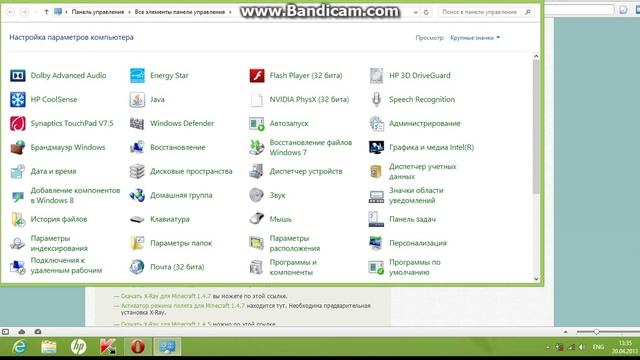Open the HP CoolSense snowflake icon
This screenshot has width=640, height=360.
(x=18, y=100)
